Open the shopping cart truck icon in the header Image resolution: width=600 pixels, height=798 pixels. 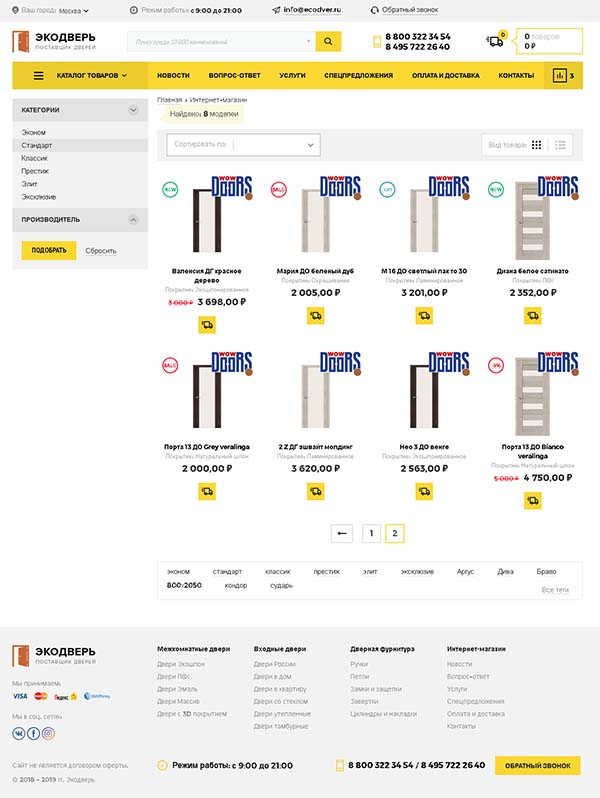coord(494,41)
